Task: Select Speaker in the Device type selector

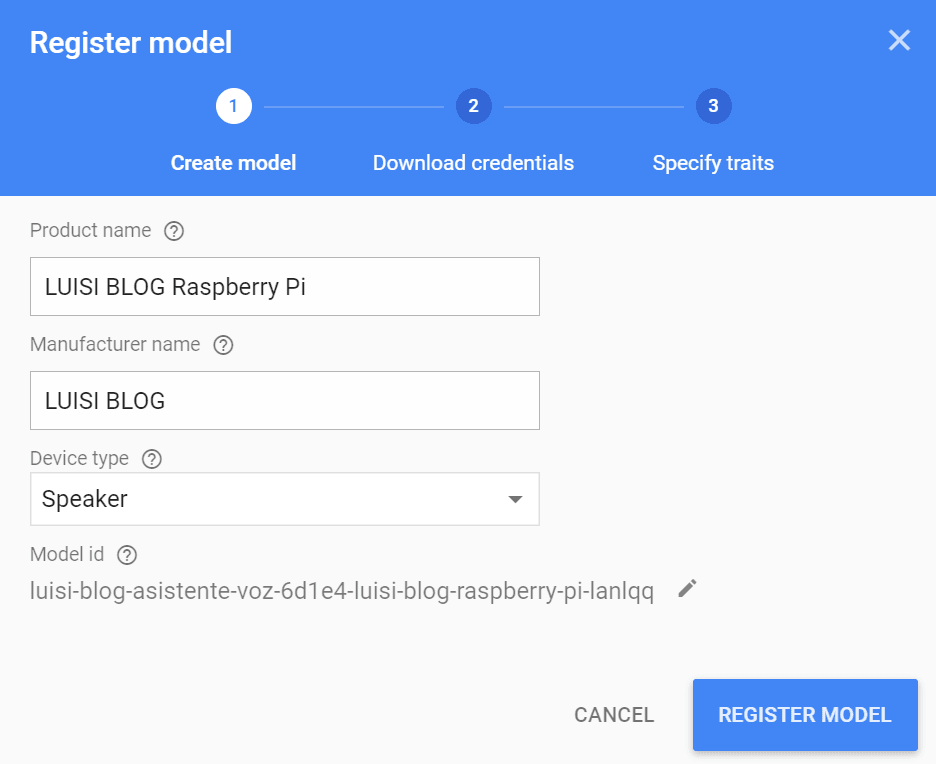Action: tap(285, 499)
